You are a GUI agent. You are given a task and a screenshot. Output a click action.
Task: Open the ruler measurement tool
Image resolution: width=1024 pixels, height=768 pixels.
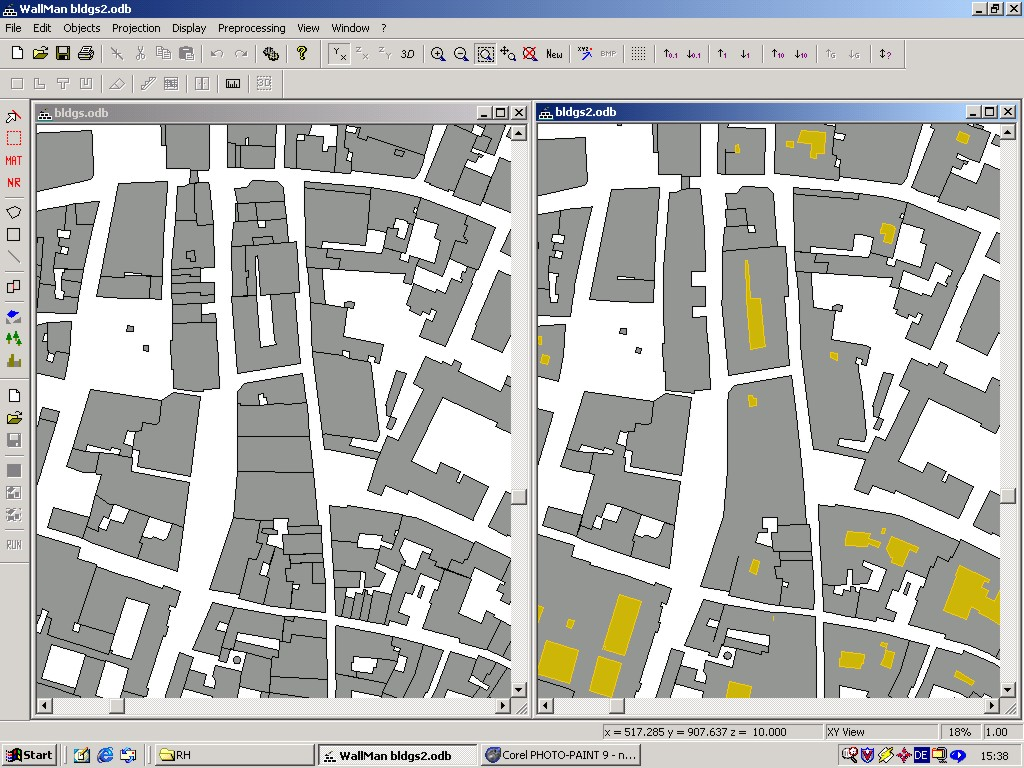pyautogui.click(x=232, y=84)
